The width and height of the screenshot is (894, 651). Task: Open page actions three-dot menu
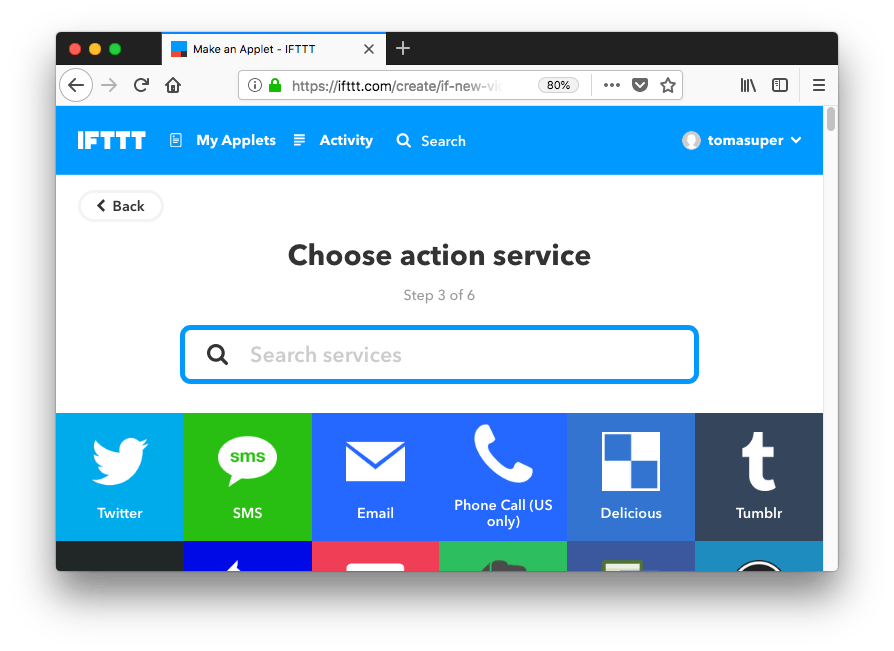point(612,86)
